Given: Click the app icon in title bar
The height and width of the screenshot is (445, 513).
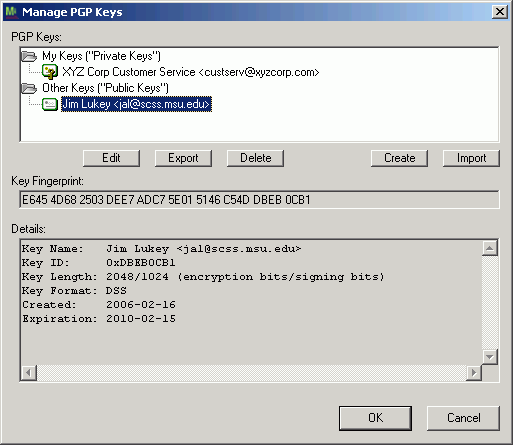Looking at the screenshot, I should (x=12, y=12).
